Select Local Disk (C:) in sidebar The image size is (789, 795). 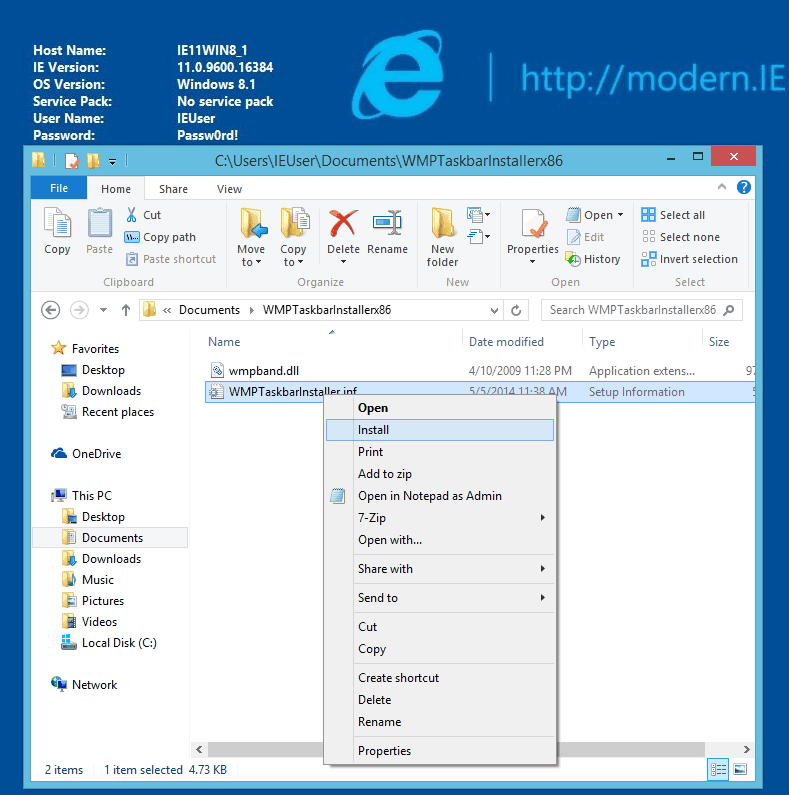109,643
